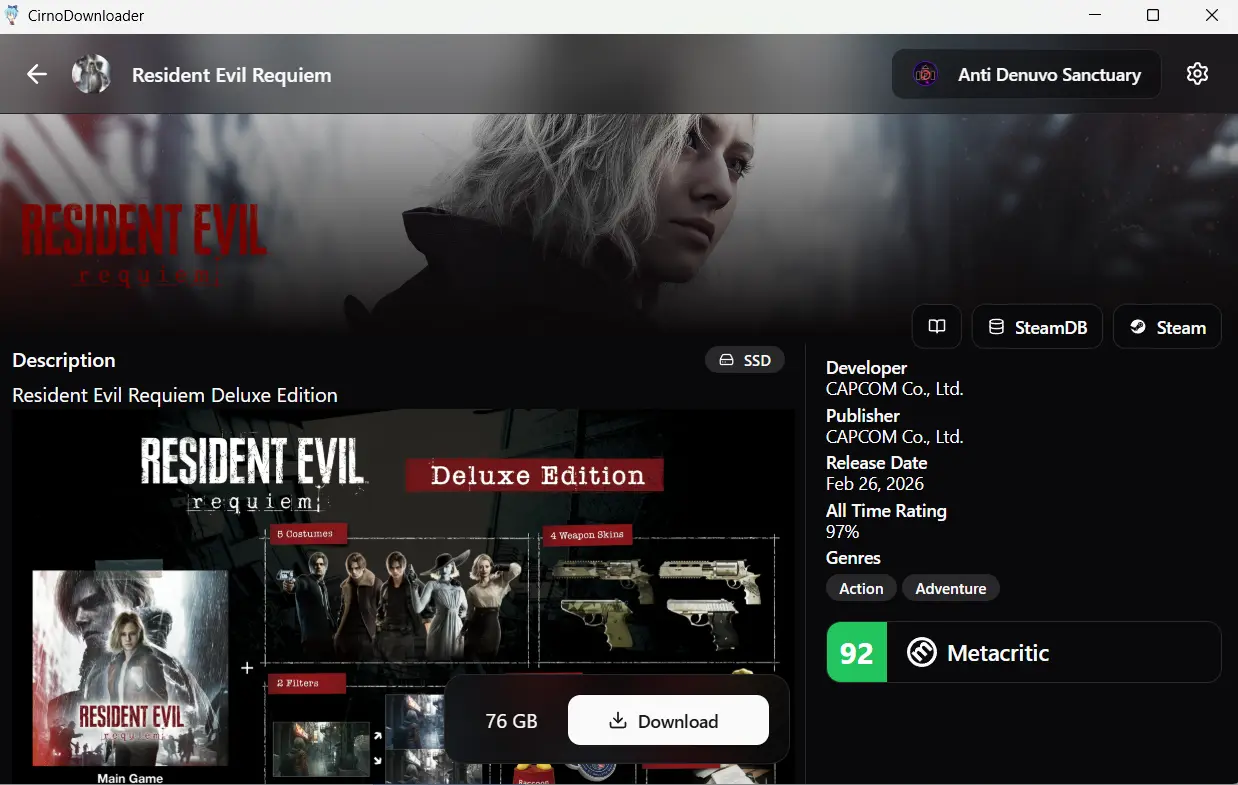Image resolution: width=1238 pixels, height=785 pixels.
Task: Open the settings gear icon
Action: coord(1197,74)
